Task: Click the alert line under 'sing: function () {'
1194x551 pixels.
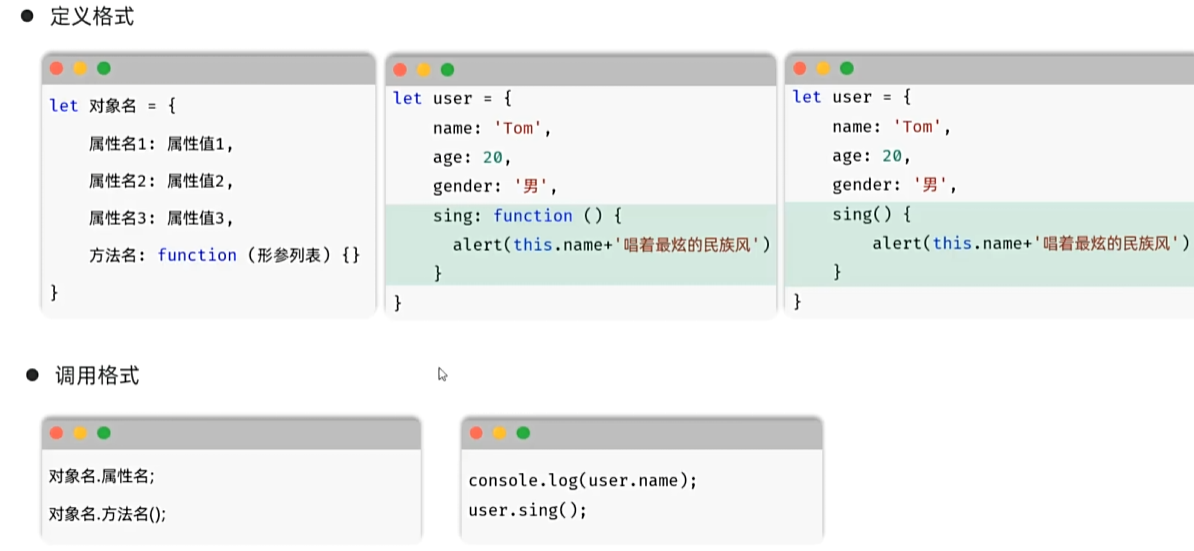Action: pos(613,245)
